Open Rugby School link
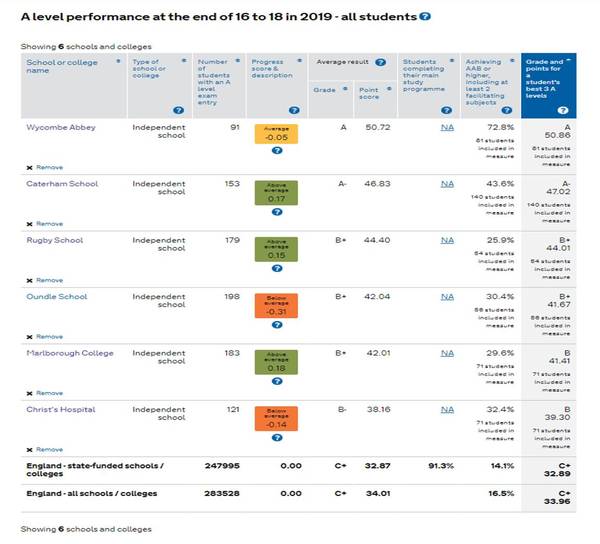 pos(55,240)
